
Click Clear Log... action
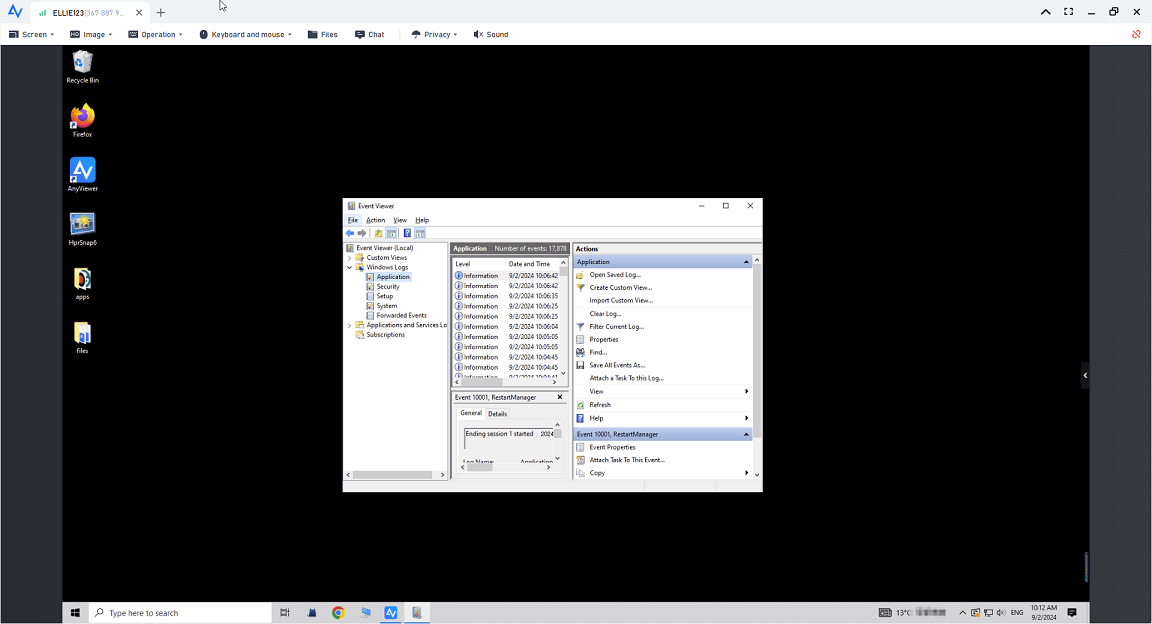tap(605, 314)
